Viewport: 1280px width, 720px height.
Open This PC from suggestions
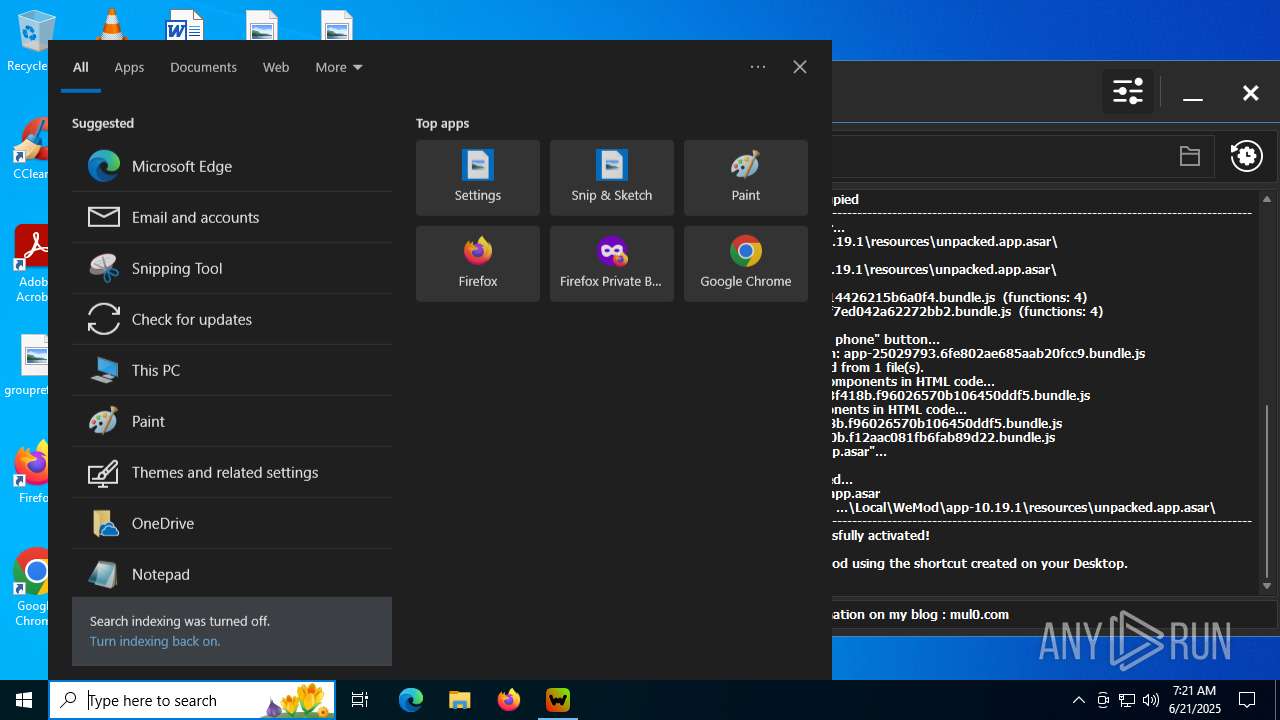coord(232,370)
